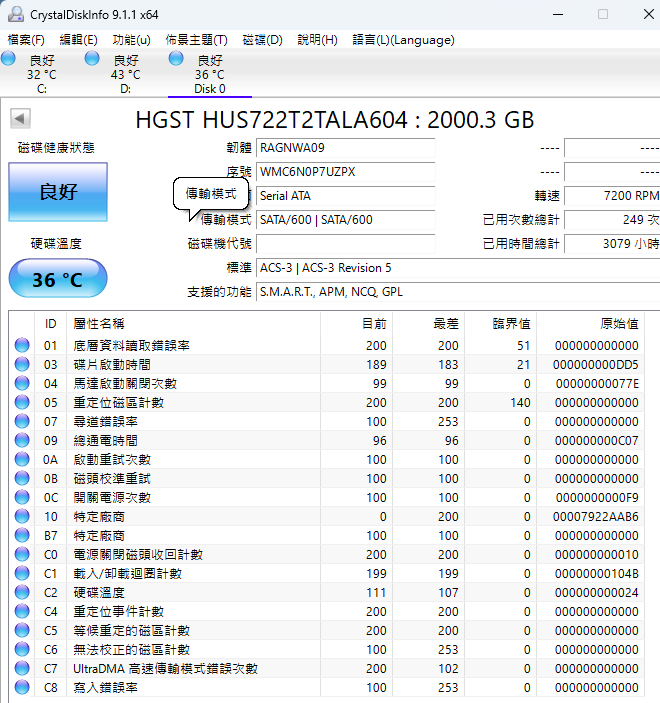Click the 屬性名稱 column header
The height and width of the screenshot is (703, 660).
coord(193,323)
